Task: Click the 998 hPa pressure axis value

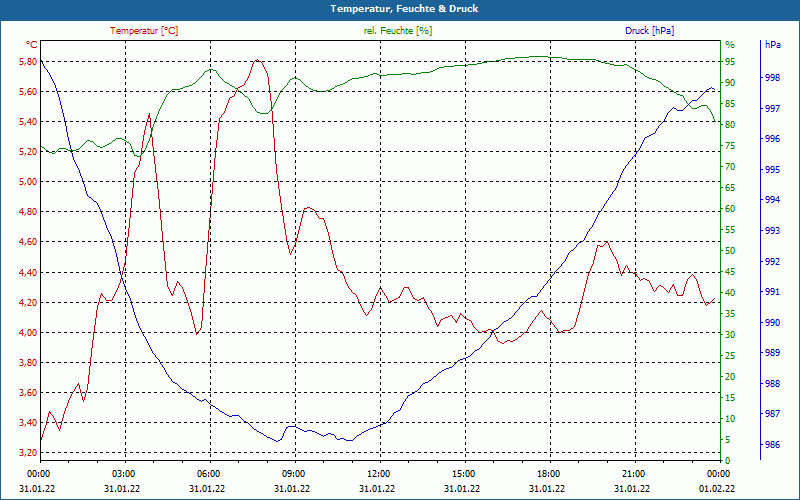Action: click(773, 78)
